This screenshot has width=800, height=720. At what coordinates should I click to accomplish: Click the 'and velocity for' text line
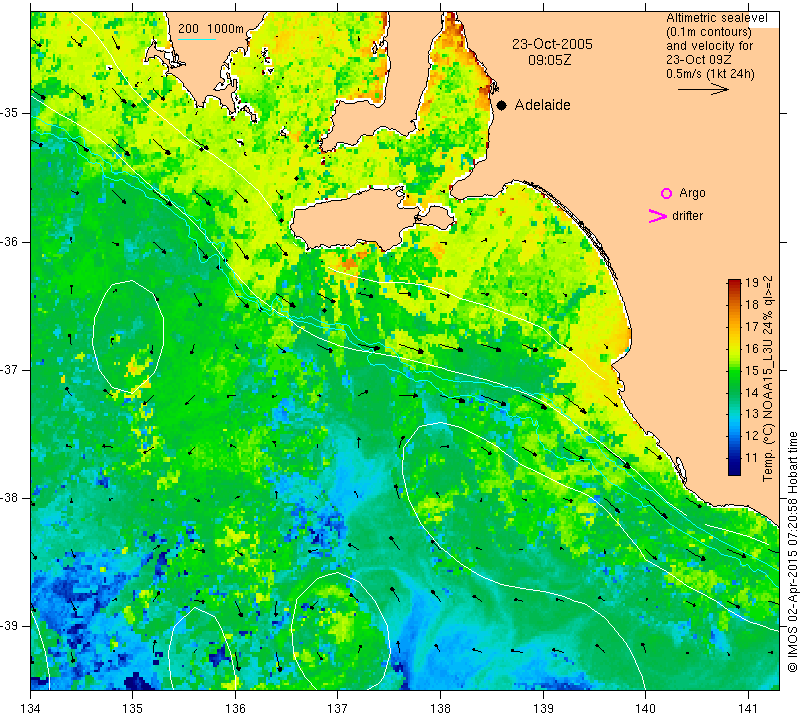tap(709, 46)
